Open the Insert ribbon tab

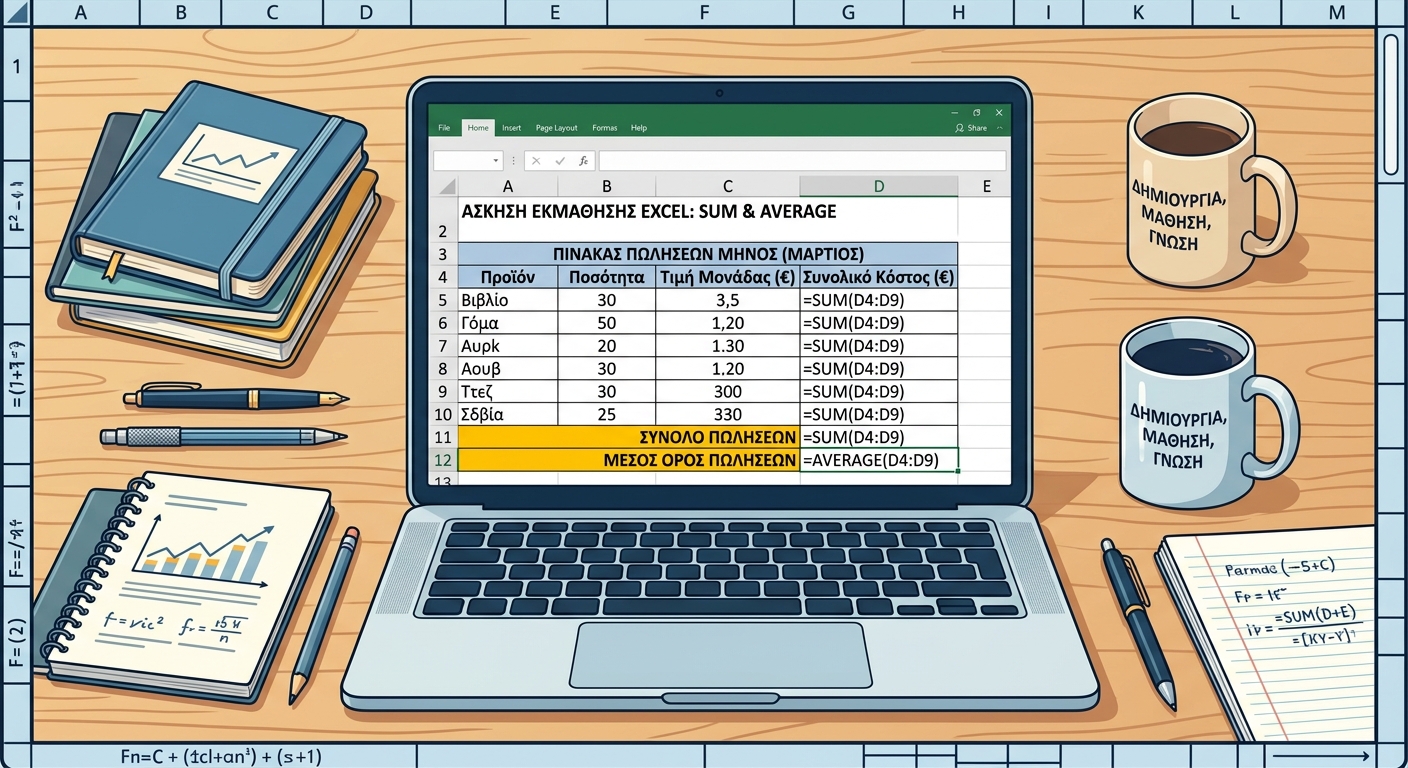(x=512, y=128)
